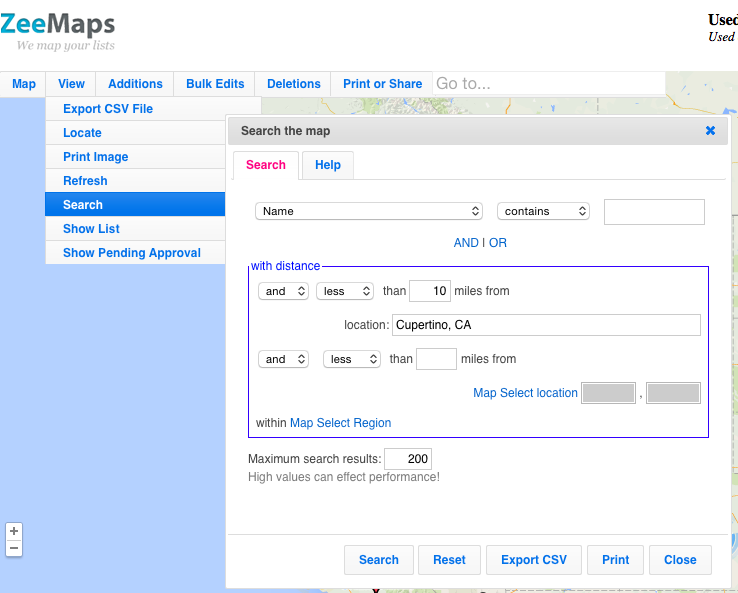Open first 'and' dropdown in distance section

[x=283, y=291]
